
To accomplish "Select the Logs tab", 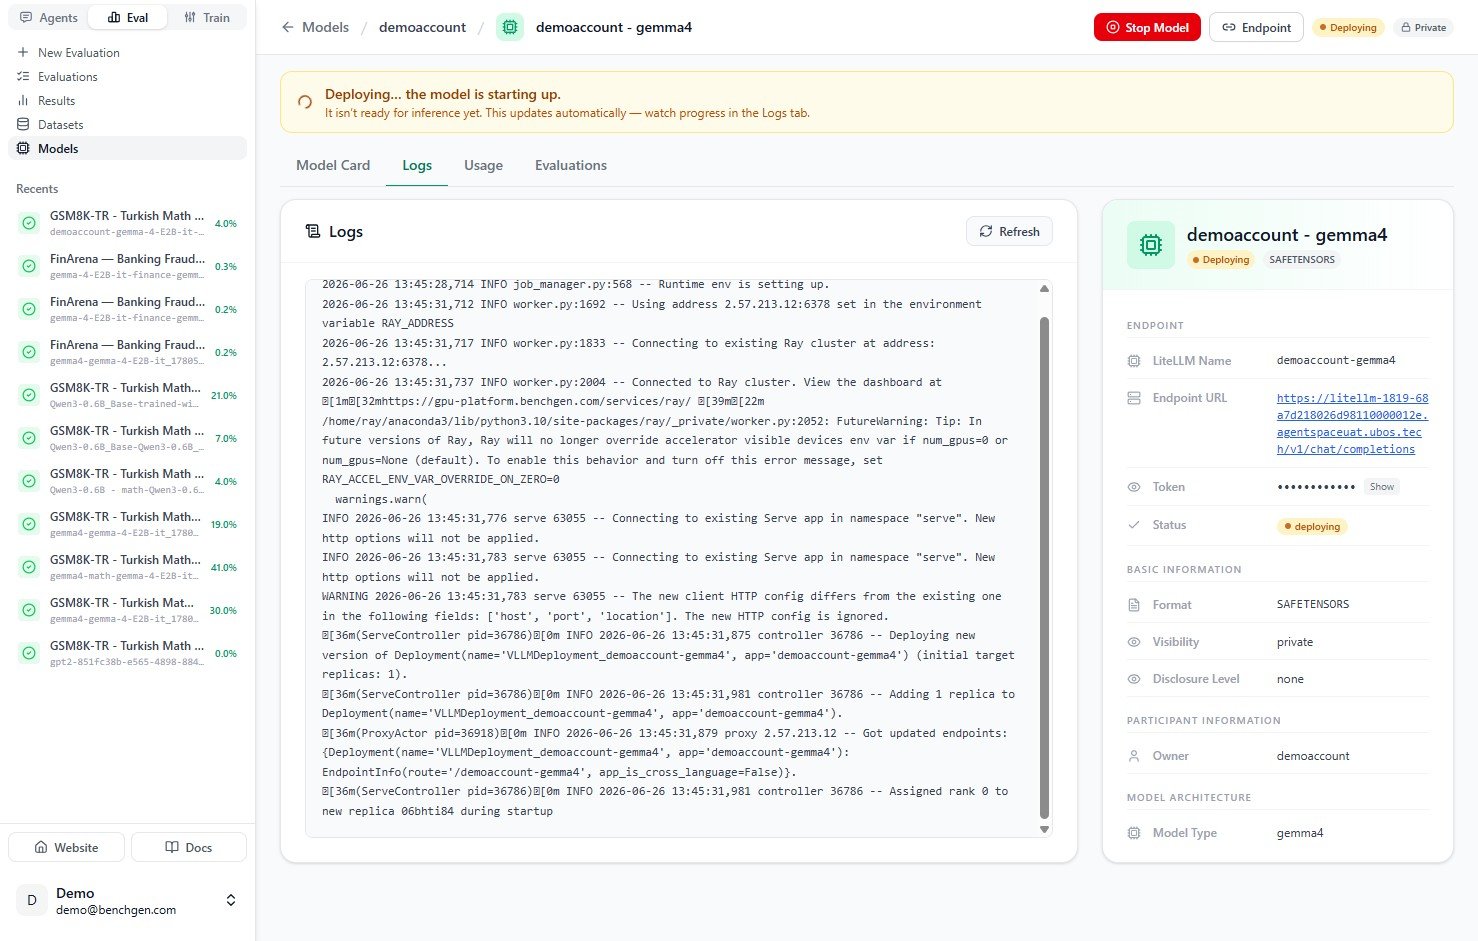I will point(417,165).
